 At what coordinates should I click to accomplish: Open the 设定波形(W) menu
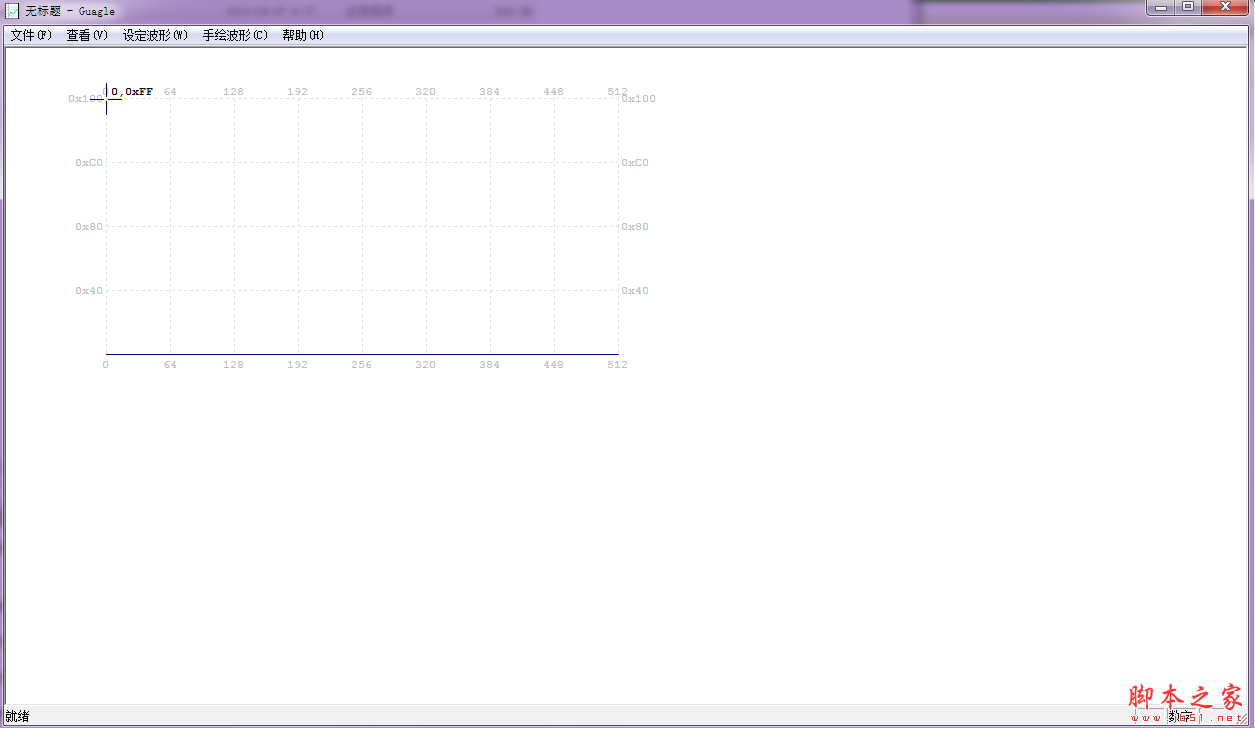point(155,35)
